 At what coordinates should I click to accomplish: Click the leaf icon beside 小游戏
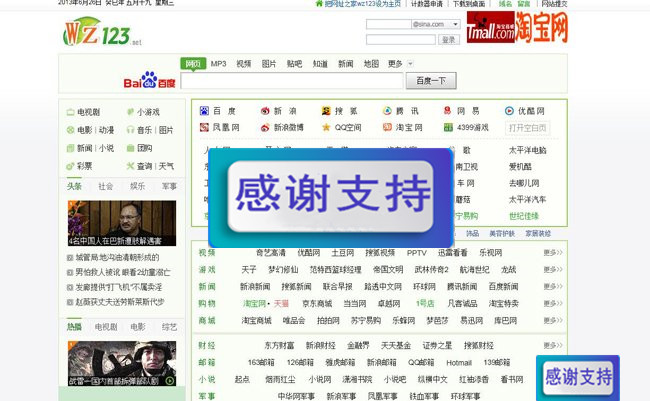pyautogui.click(x=130, y=112)
